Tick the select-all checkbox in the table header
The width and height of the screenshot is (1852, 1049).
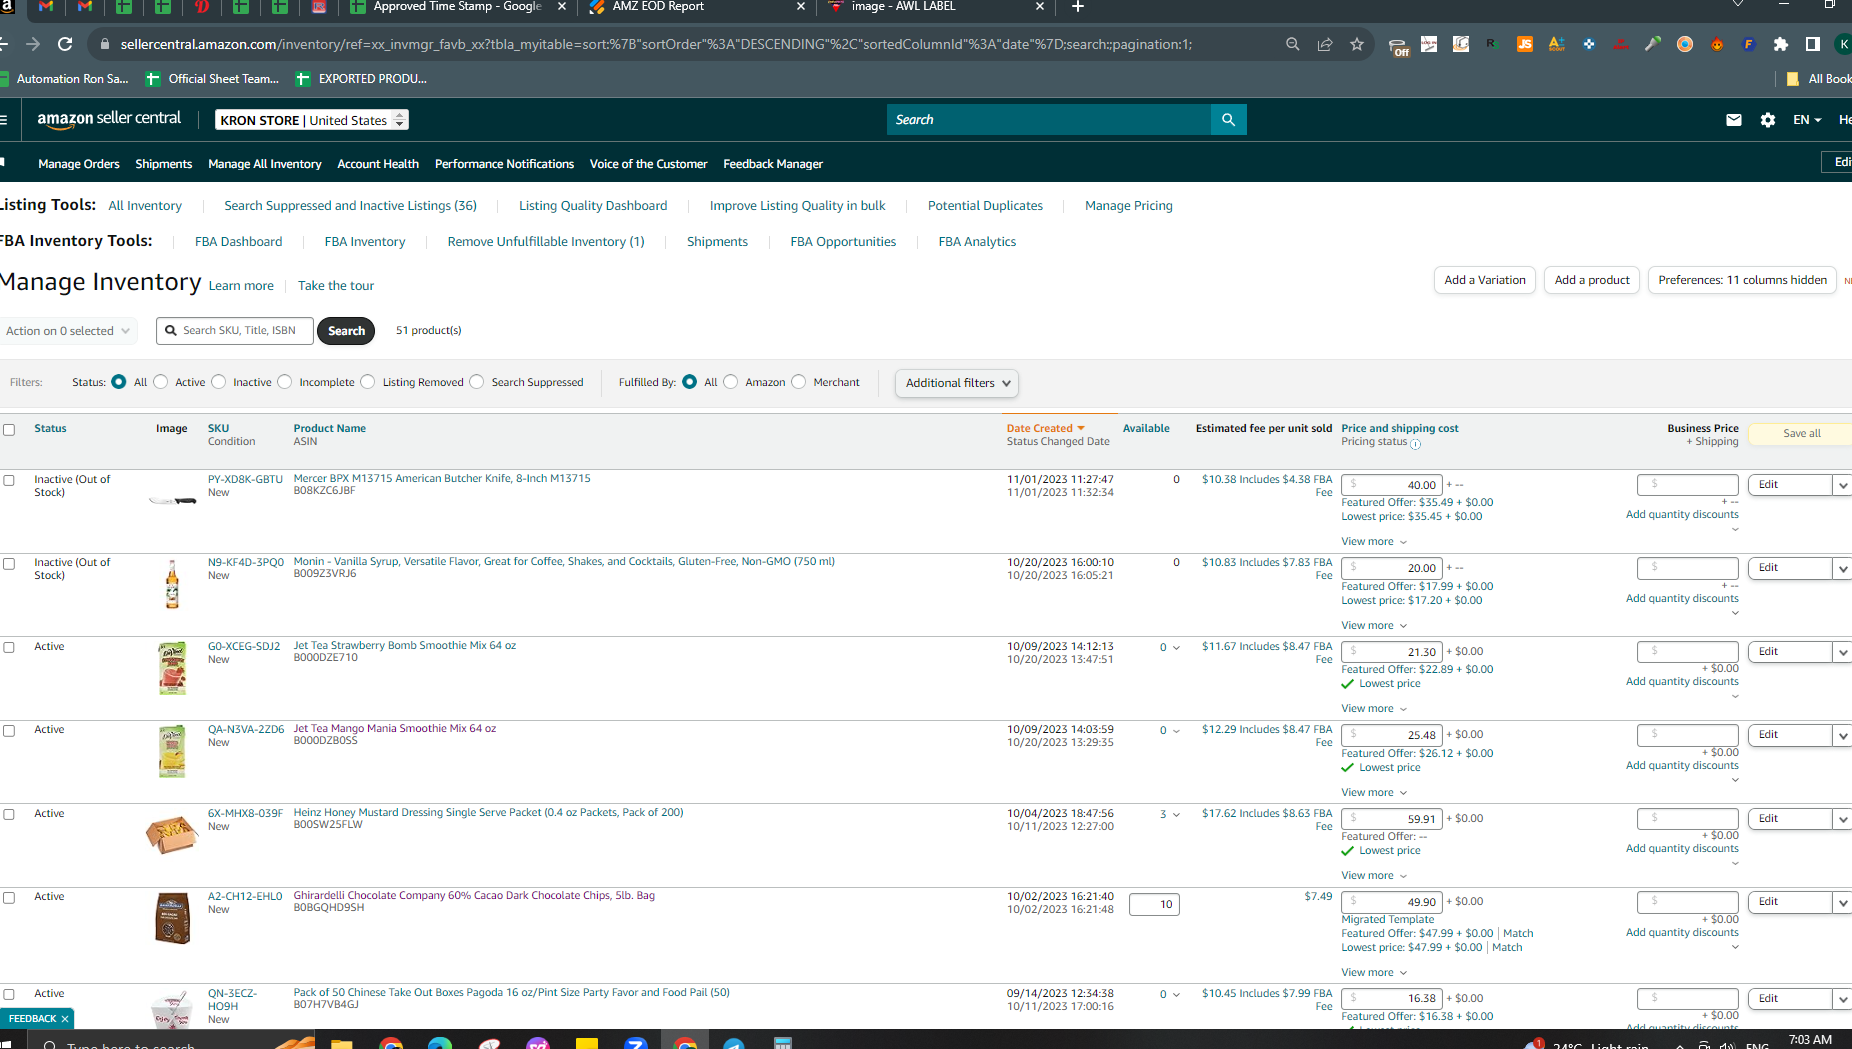9,430
